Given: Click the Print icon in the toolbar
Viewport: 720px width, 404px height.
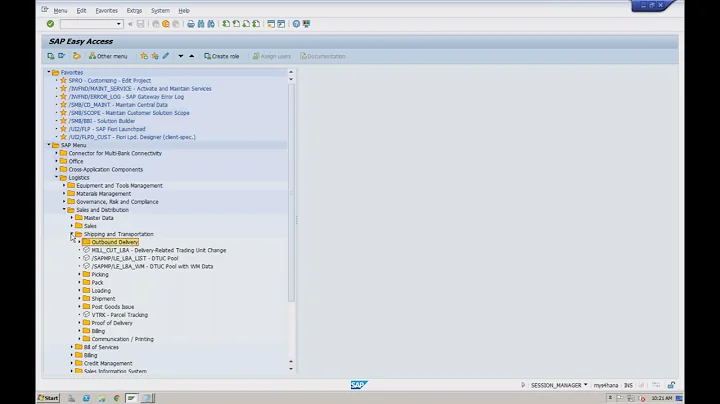Looking at the screenshot, I should (x=191, y=24).
